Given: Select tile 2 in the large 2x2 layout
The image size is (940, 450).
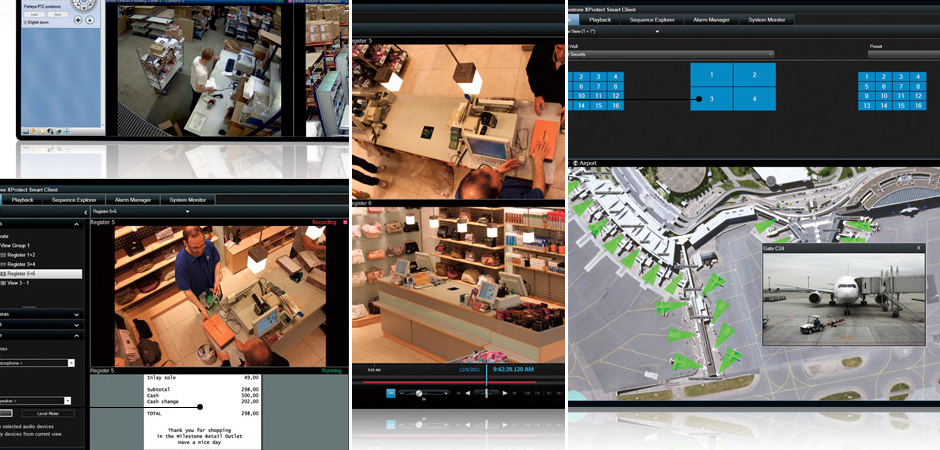Looking at the screenshot, I should pyautogui.click(x=755, y=75).
